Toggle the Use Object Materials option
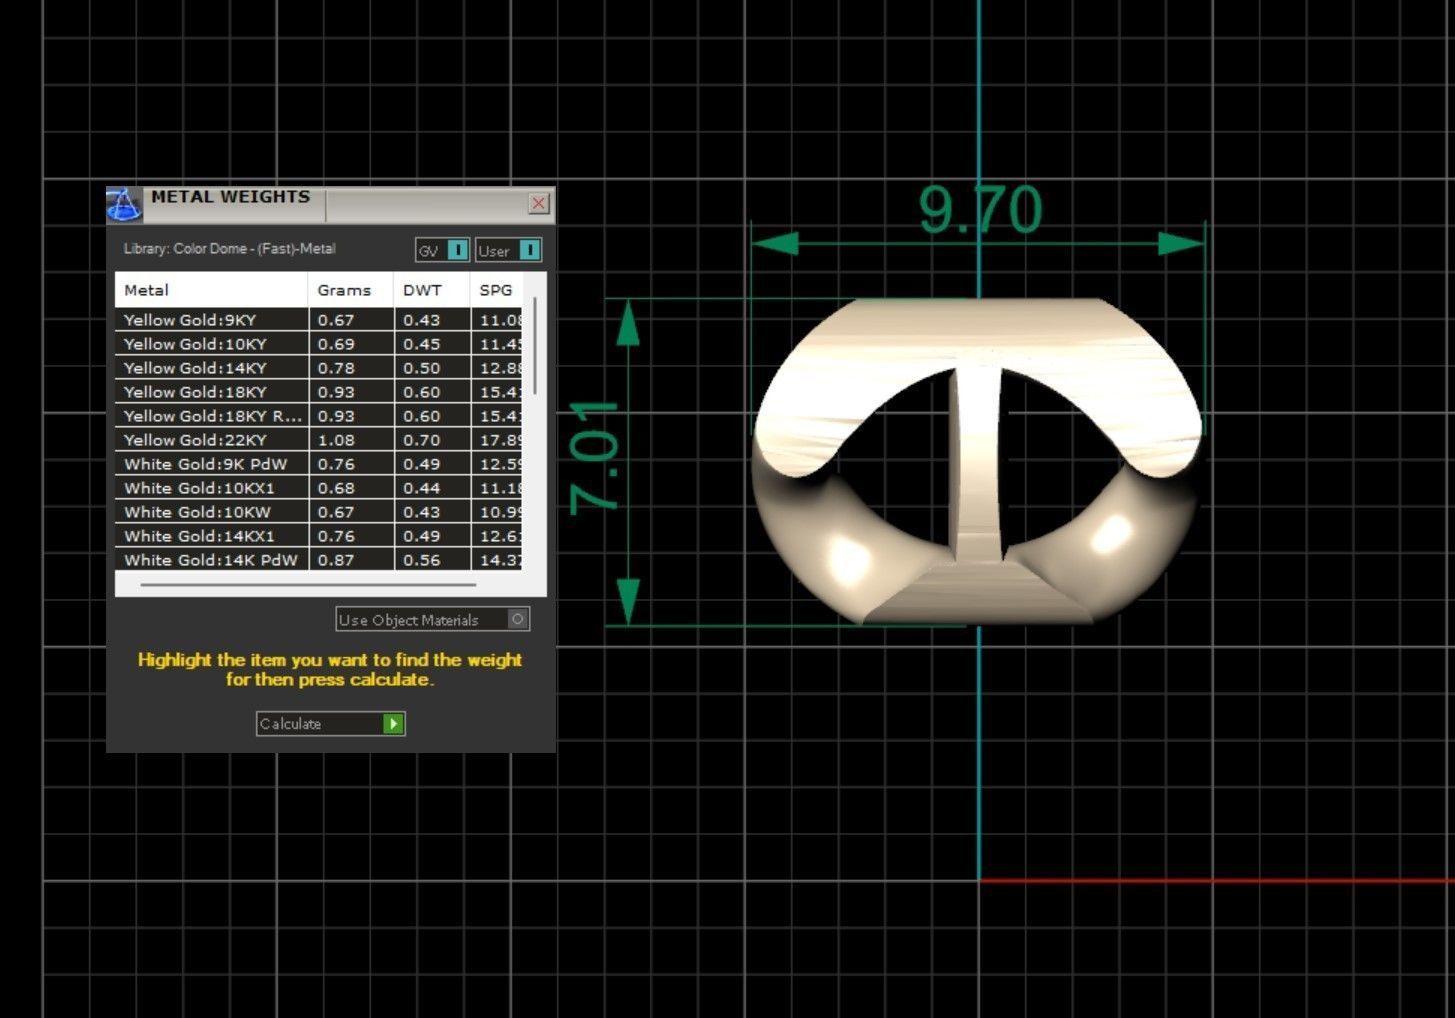The width and height of the screenshot is (1455, 1018). point(432,620)
